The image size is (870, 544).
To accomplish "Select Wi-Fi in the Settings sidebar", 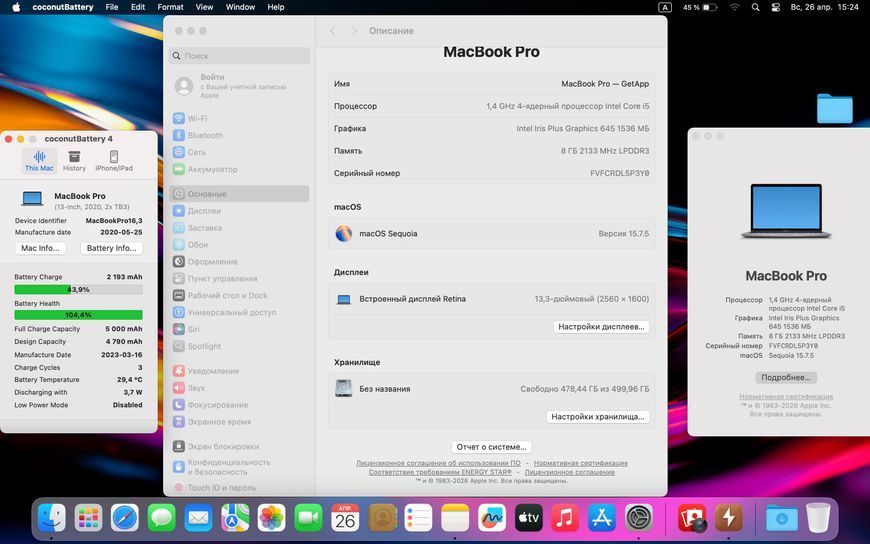I will click(239, 118).
